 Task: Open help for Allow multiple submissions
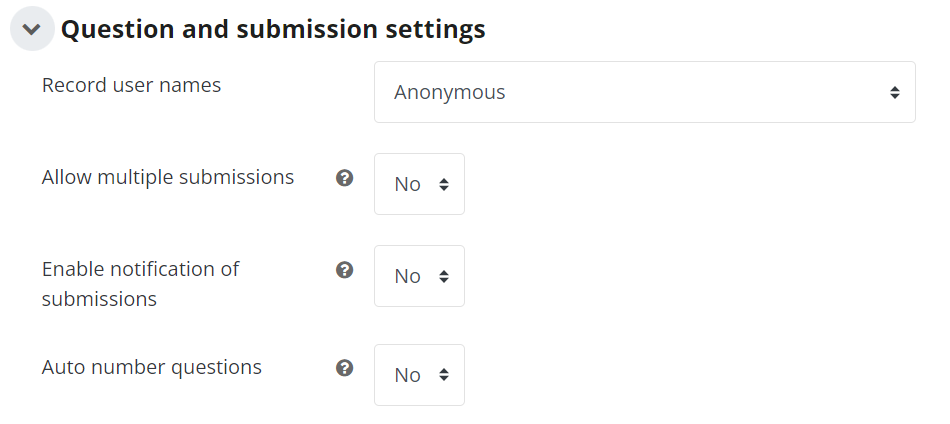(x=345, y=178)
